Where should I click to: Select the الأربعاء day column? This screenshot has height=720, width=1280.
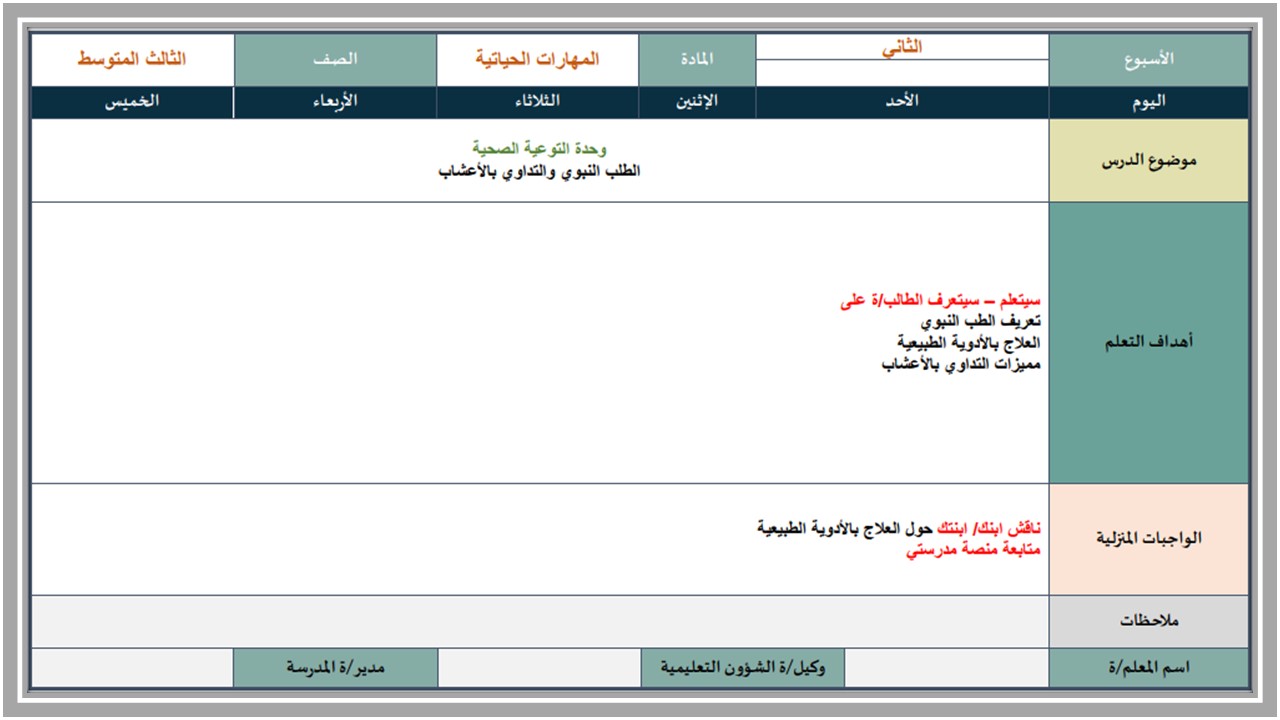[335, 102]
